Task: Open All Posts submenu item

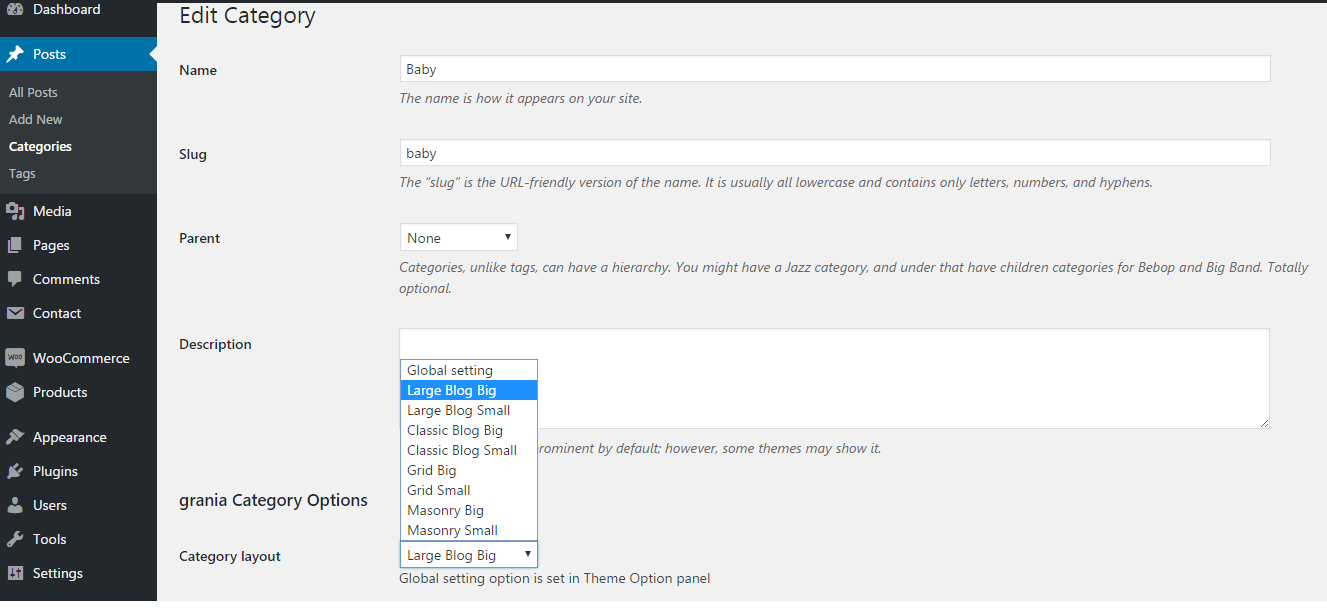Action: coord(33,92)
